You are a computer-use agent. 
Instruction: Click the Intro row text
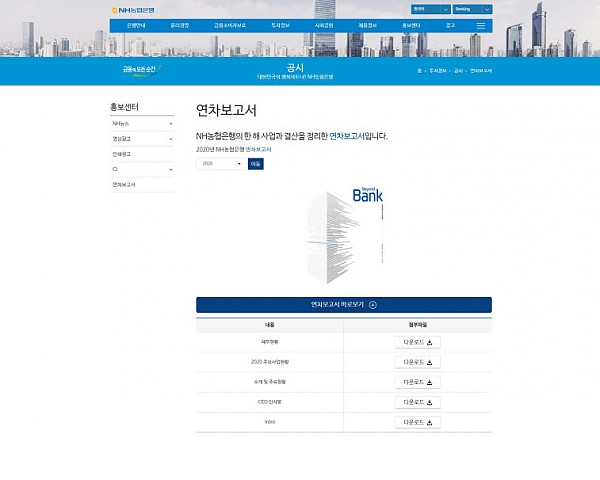pyautogui.click(x=270, y=422)
